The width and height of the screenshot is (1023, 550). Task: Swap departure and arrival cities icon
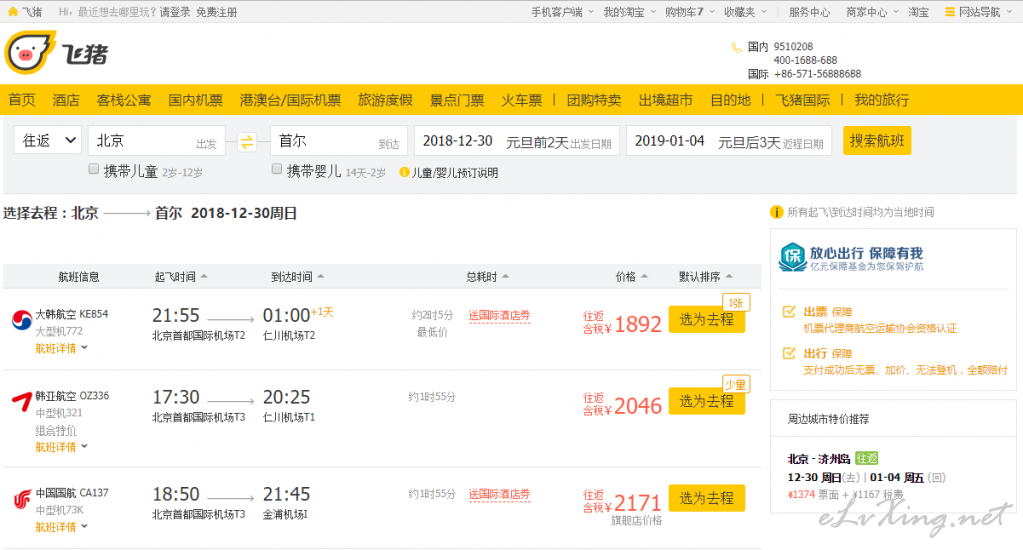[x=247, y=142]
